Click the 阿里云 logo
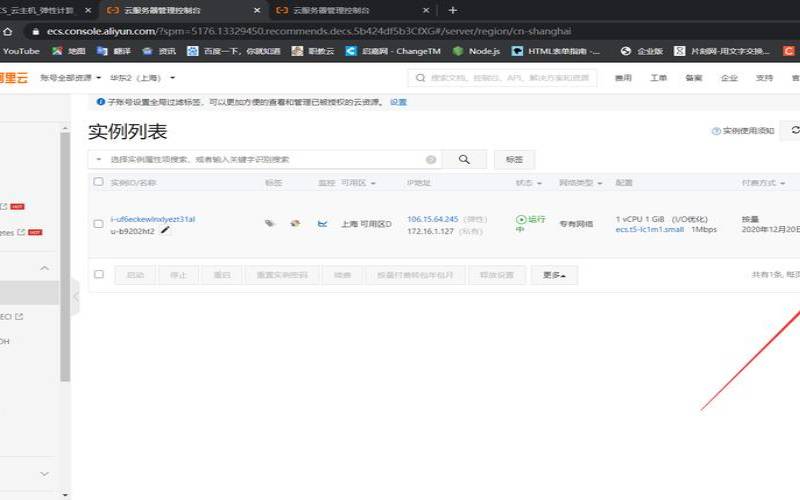 click(14, 78)
